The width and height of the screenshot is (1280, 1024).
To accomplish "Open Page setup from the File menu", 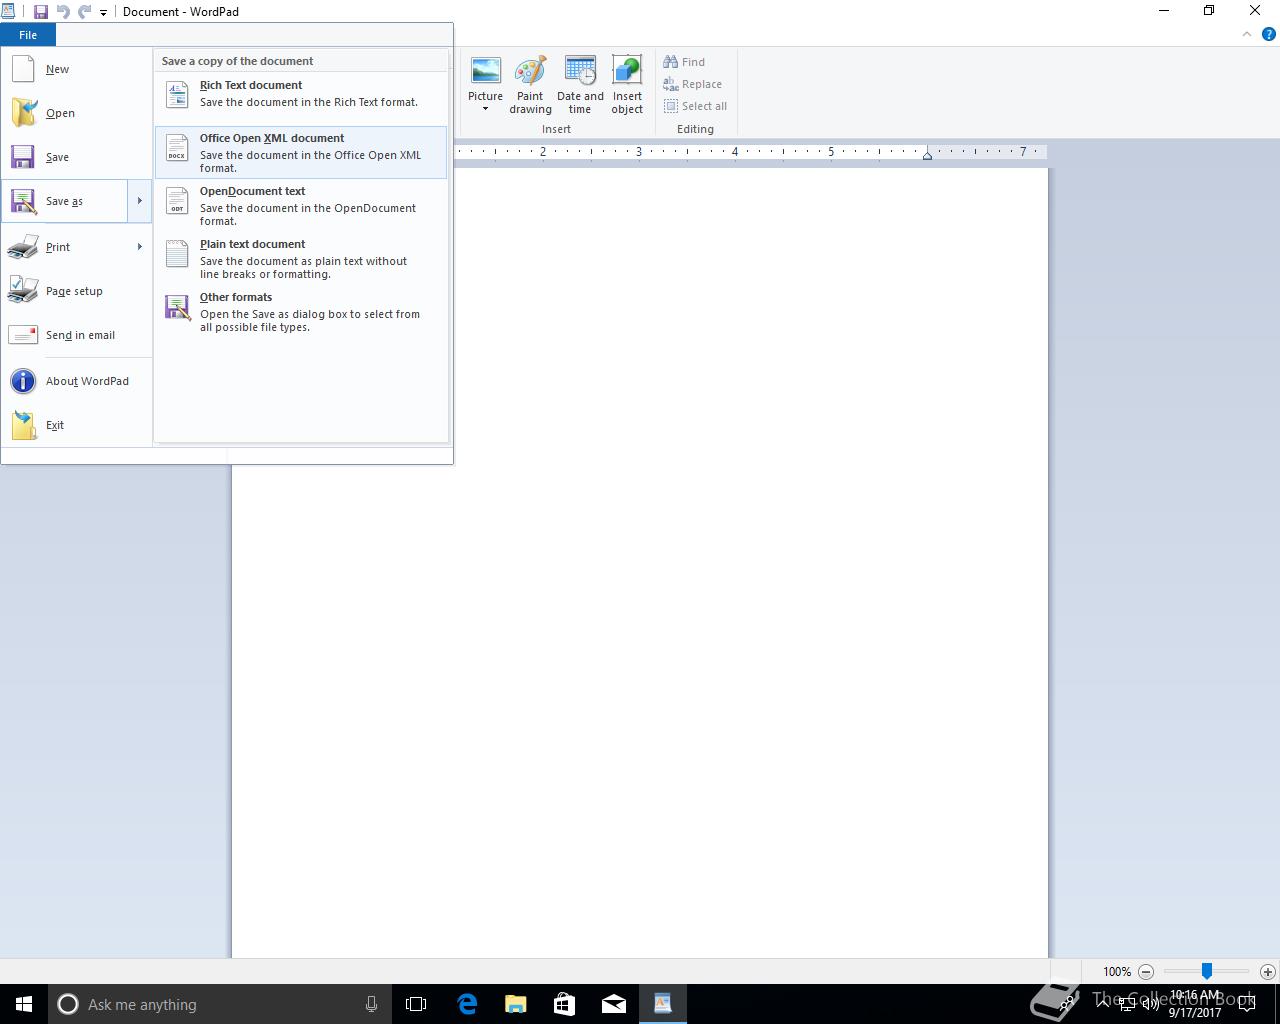I will (76, 291).
